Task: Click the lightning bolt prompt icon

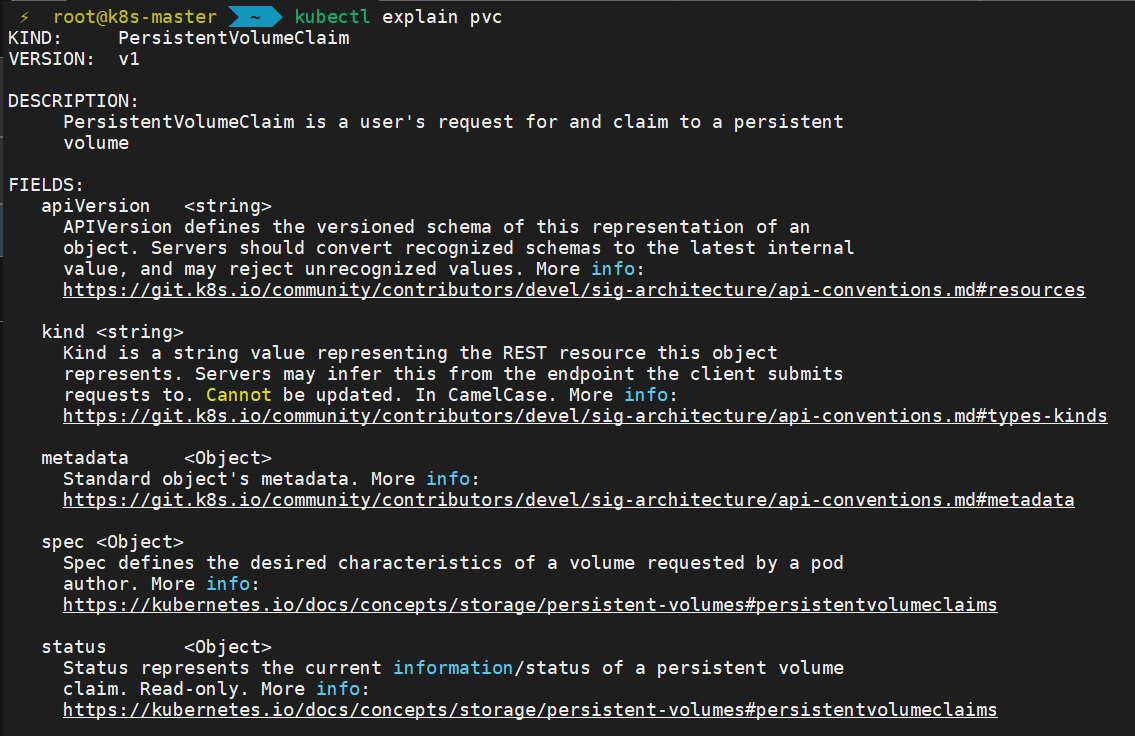Action: [25, 17]
